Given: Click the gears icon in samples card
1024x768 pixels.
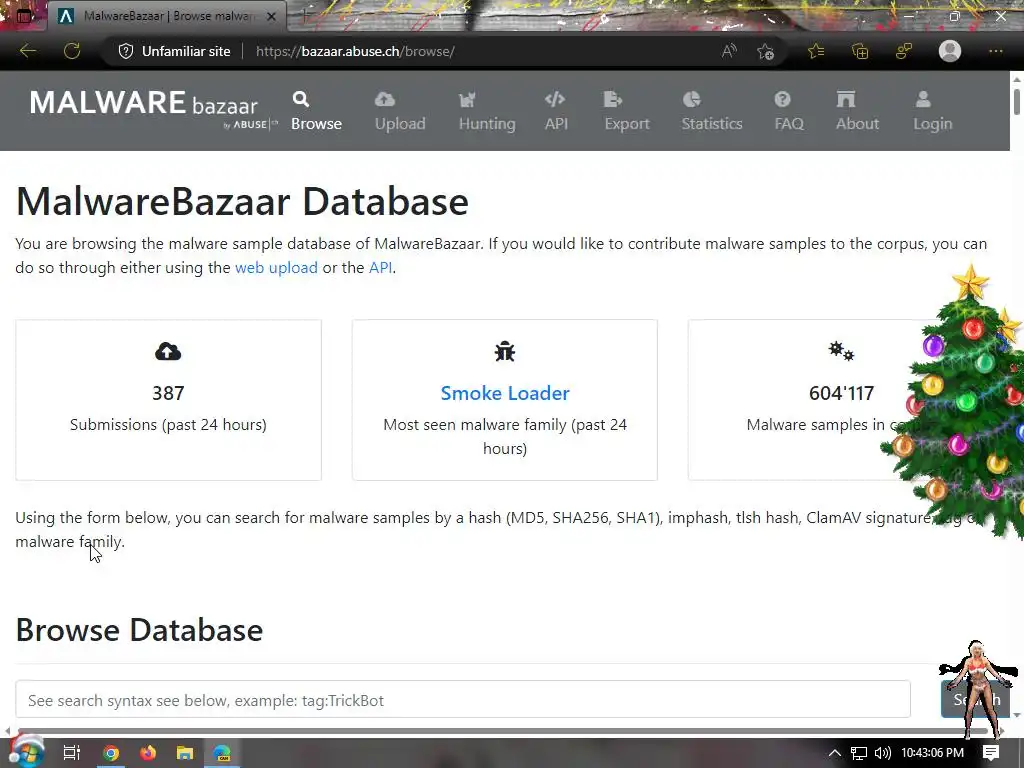Looking at the screenshot, I should pos(841,351).
